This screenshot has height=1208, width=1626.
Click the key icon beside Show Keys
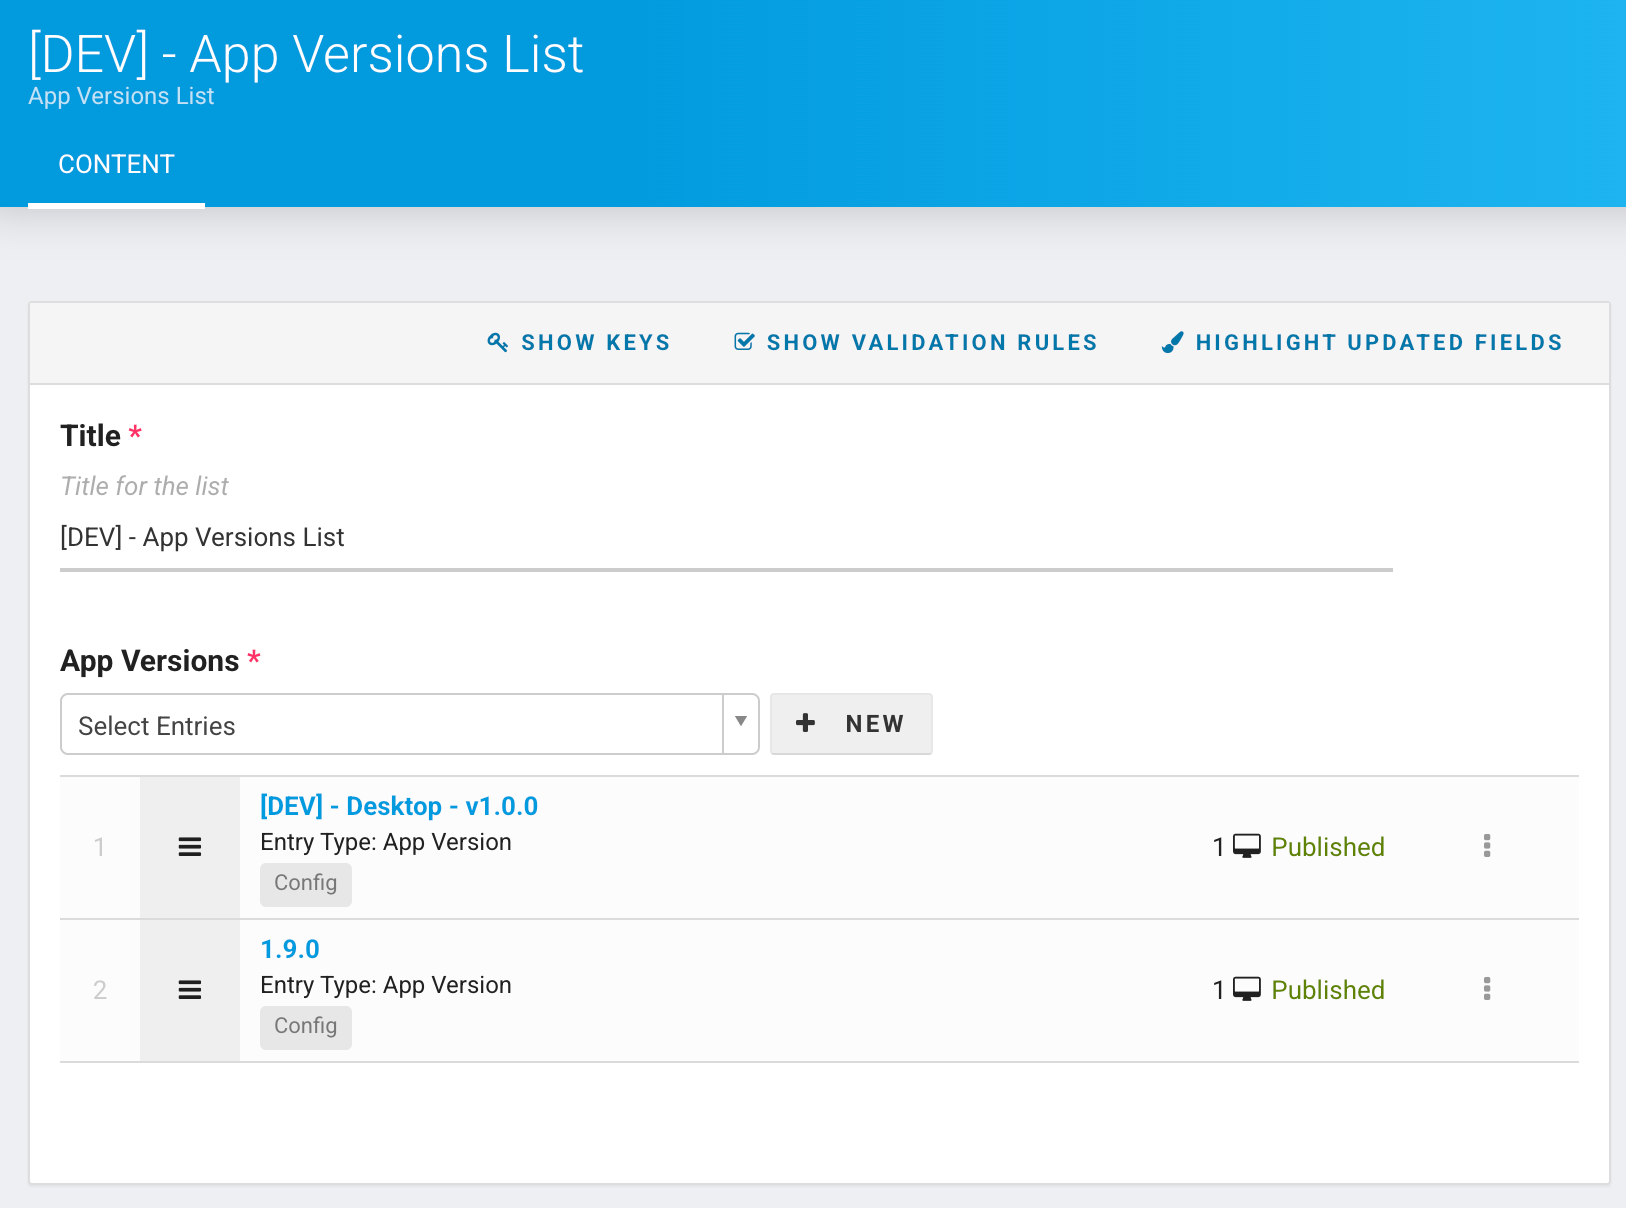(497, 342)
